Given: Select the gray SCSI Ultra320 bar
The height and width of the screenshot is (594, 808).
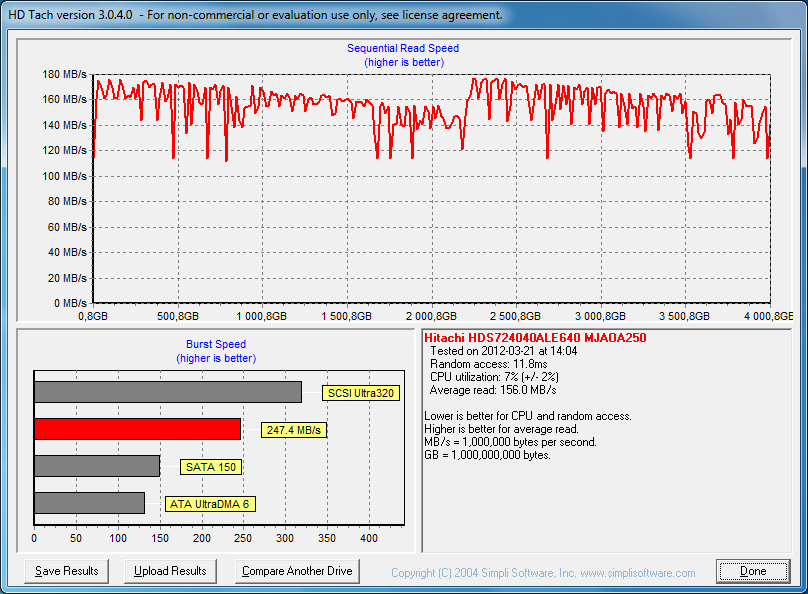Looking at the screenshot, I should coord(168,392).
